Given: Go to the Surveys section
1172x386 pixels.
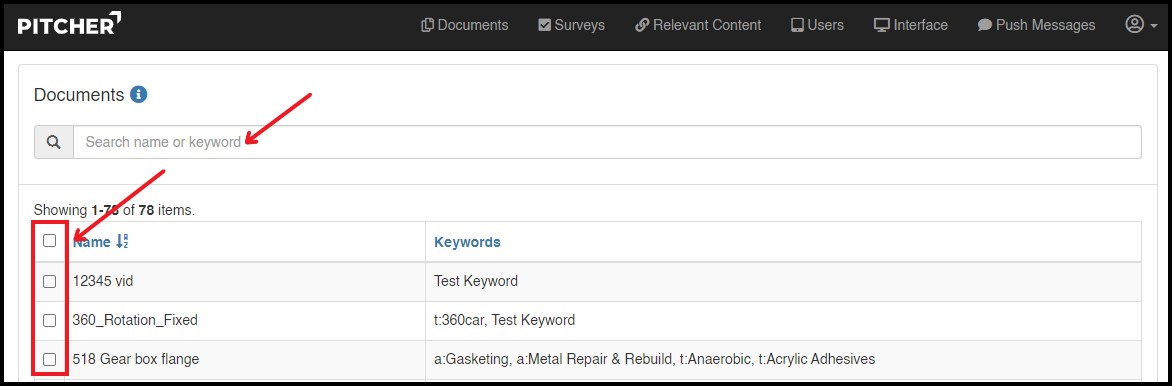Looking at the screenshot, I should coord(571,25).
